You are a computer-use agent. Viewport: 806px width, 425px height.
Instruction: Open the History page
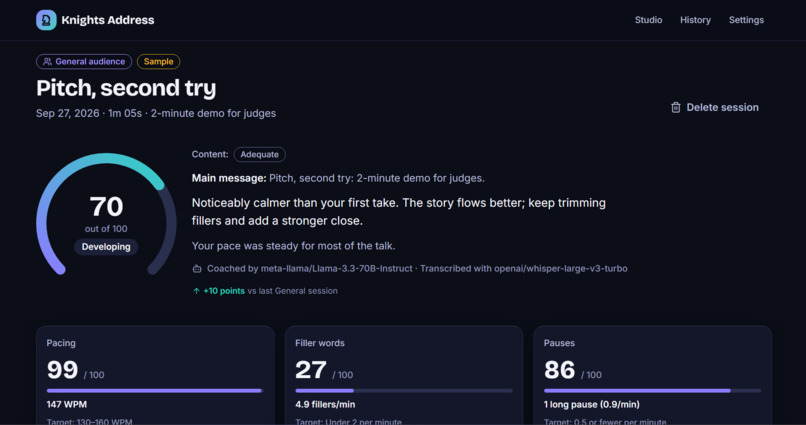(x=695, y=20)
